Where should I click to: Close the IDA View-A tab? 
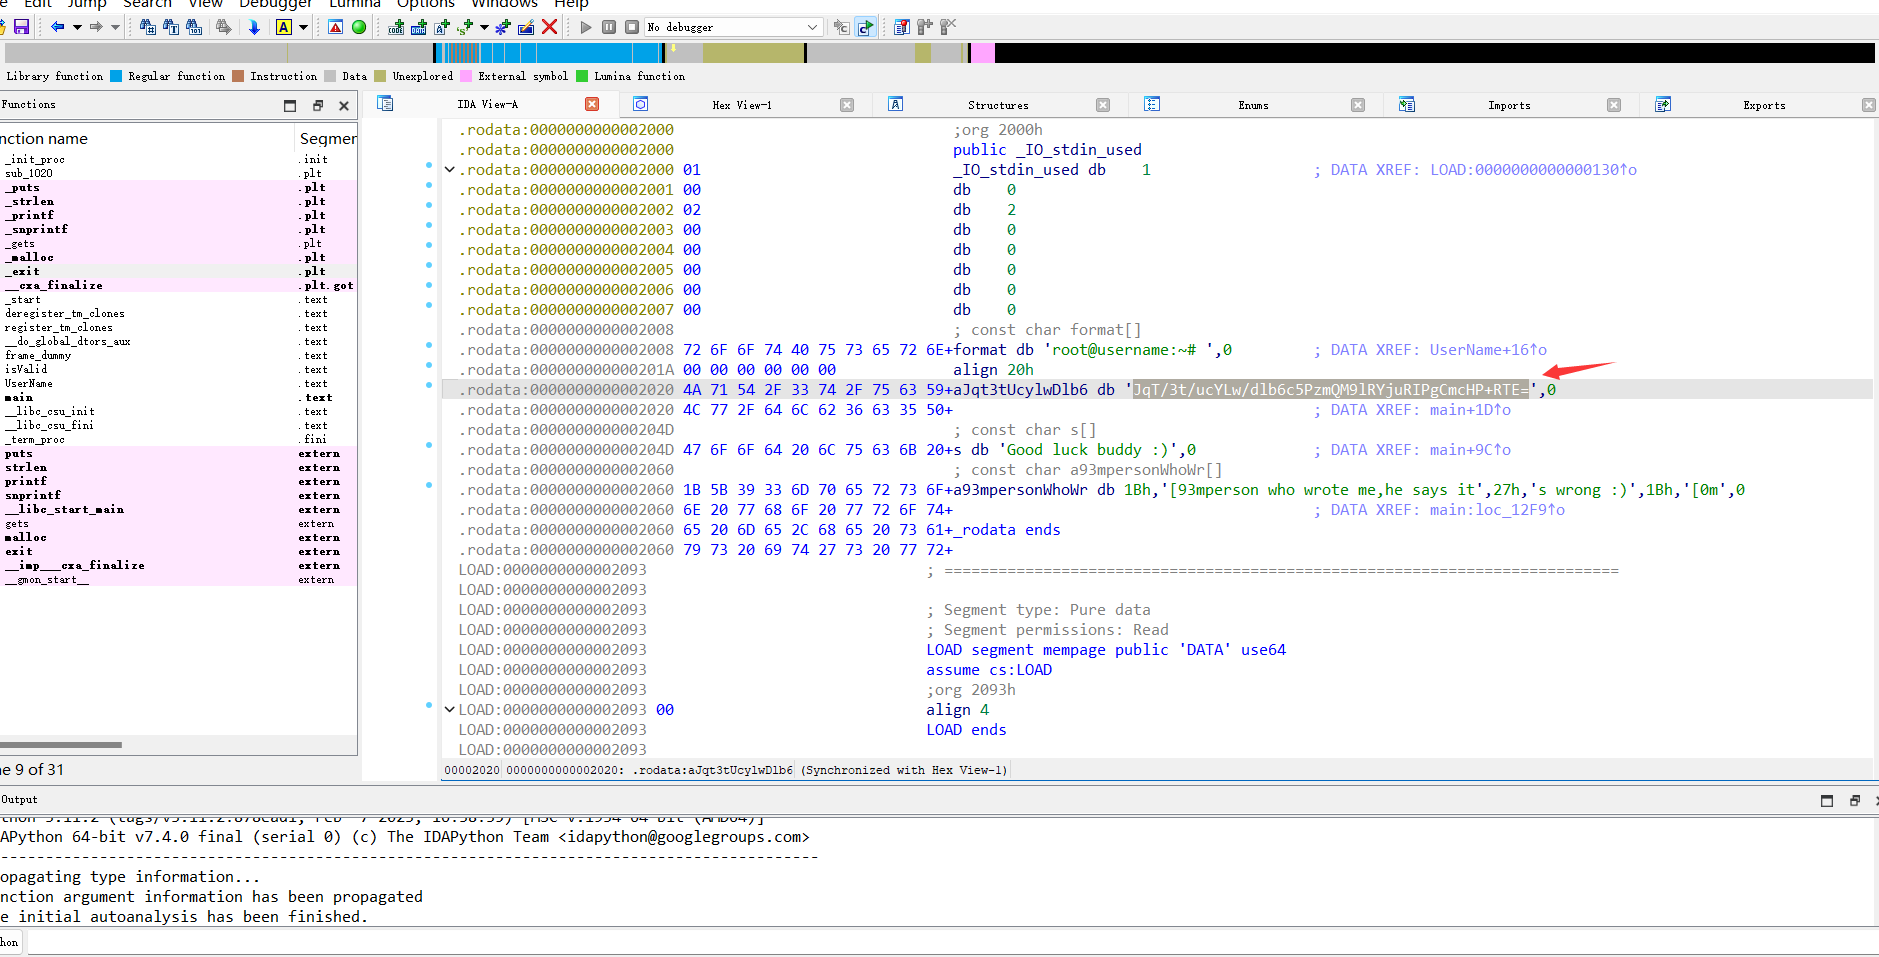coord(592,104)
